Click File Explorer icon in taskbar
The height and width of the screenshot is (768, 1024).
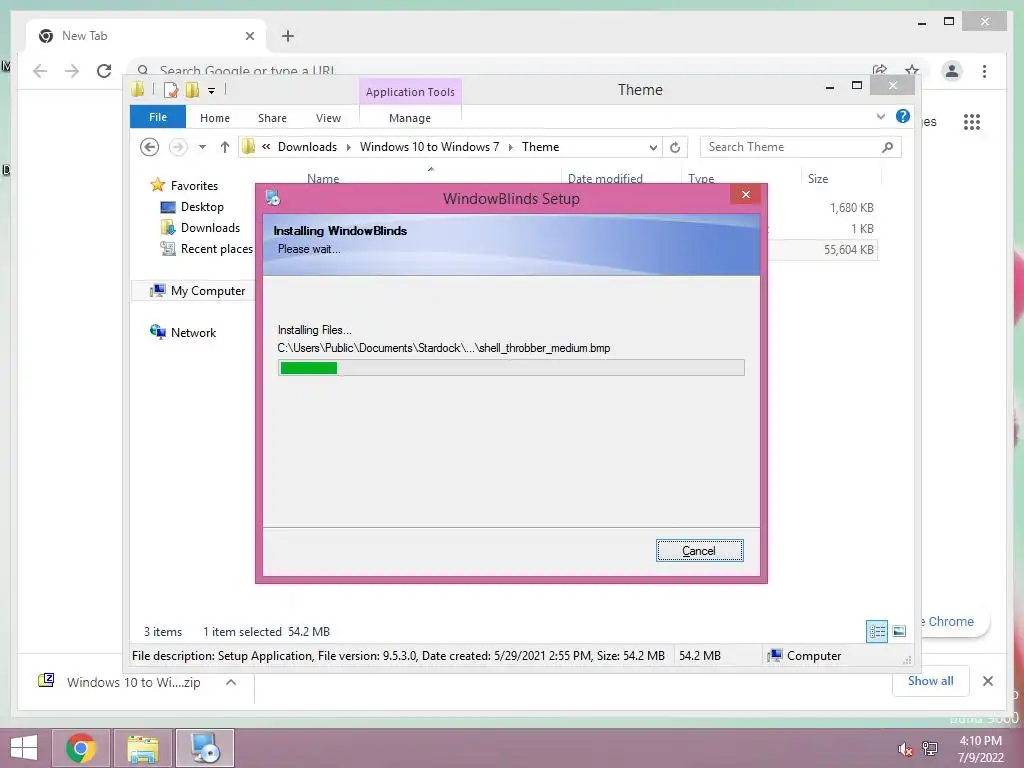(142, 748)
